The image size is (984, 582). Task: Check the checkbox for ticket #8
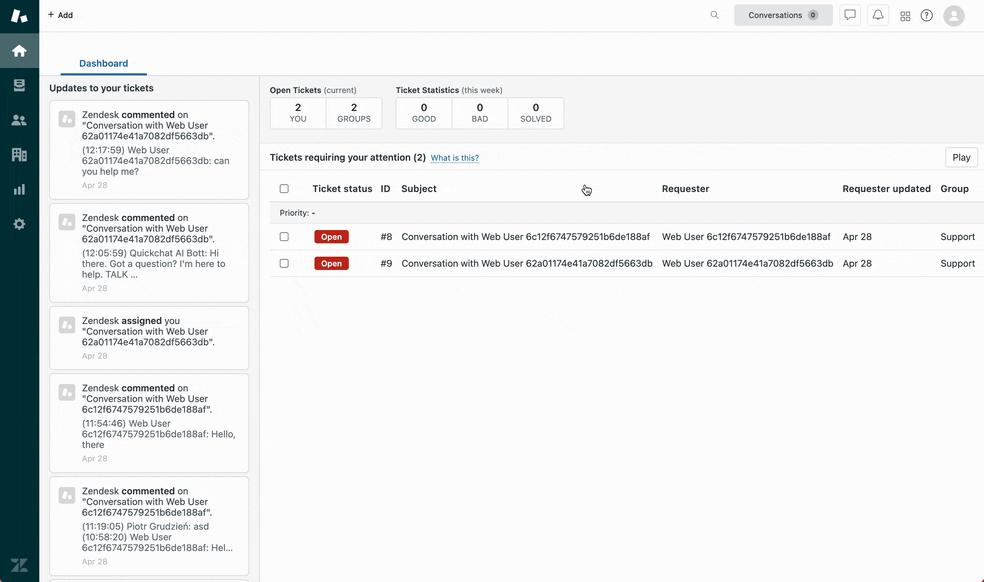(284, 237)
